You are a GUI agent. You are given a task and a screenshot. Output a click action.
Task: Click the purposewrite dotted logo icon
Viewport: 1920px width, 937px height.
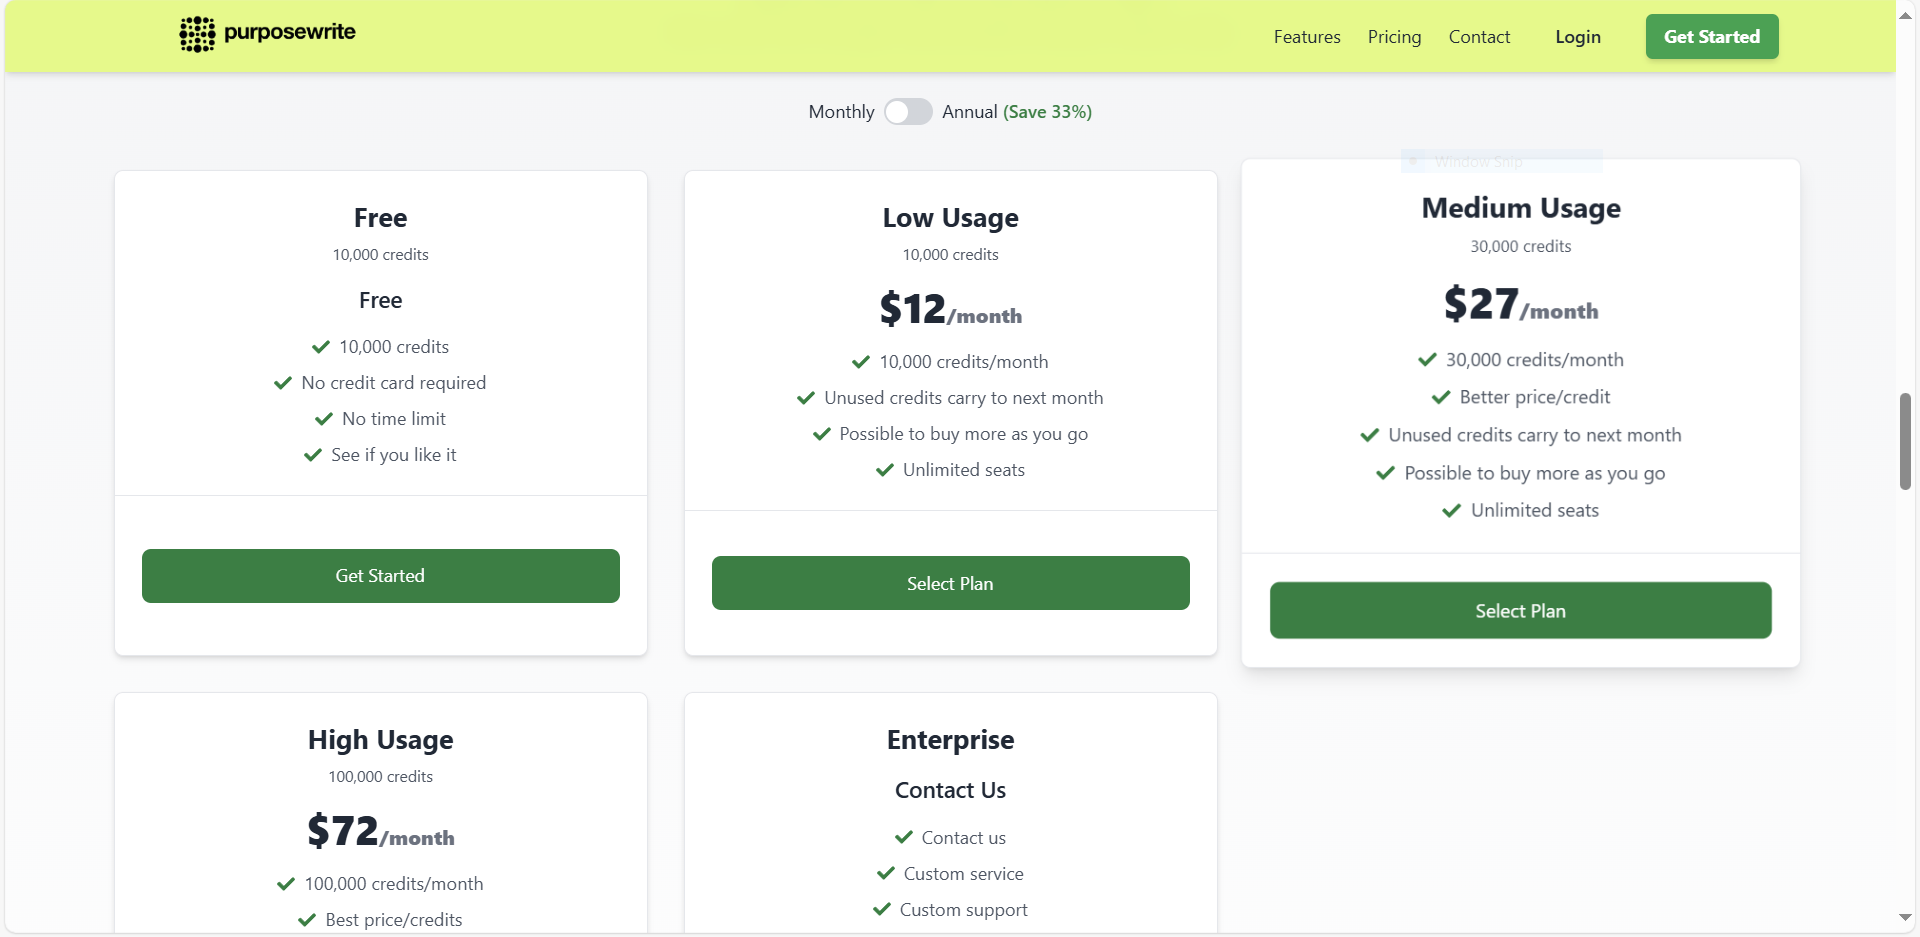[x=197, y=34]
